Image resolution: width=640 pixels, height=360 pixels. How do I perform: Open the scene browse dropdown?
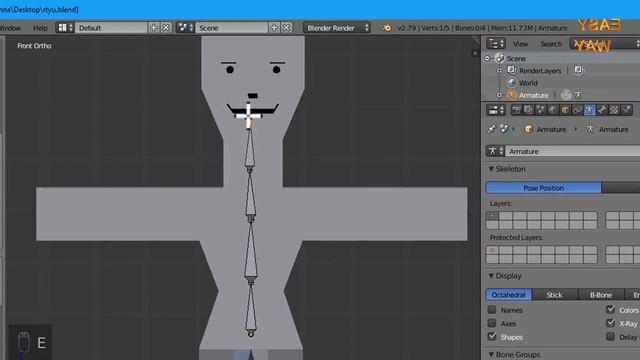(x=185, y=28)
